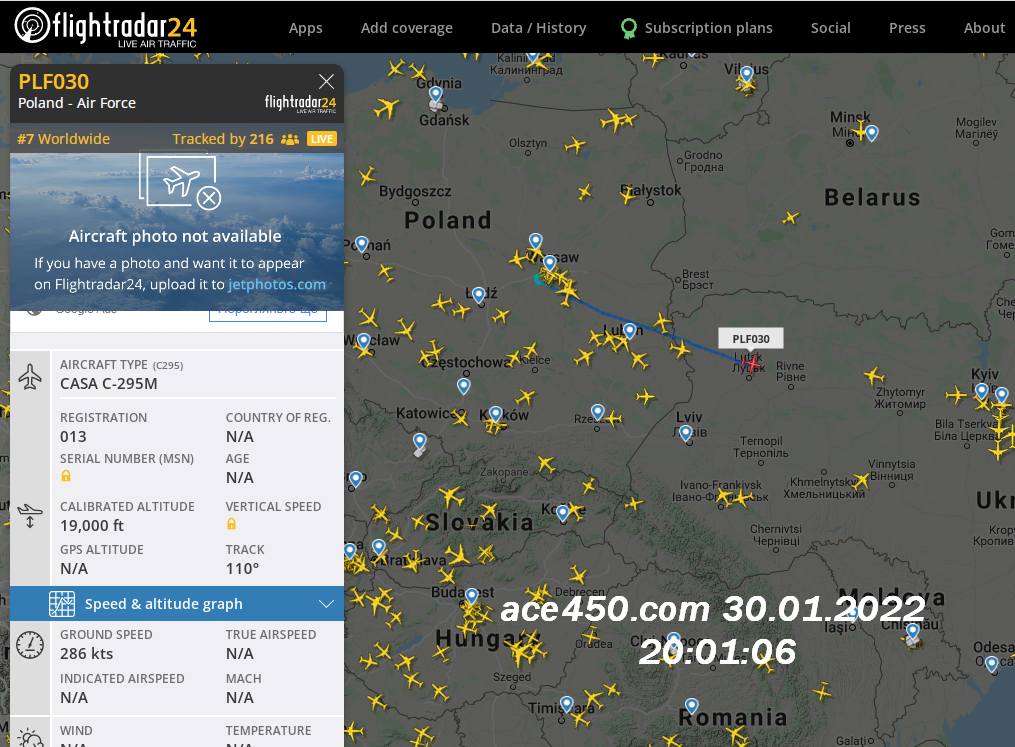The height and width of the screenshot is (747, 1015).
Task: Click the green Subscription plans ribbon icon
Action: click(628, 28)
